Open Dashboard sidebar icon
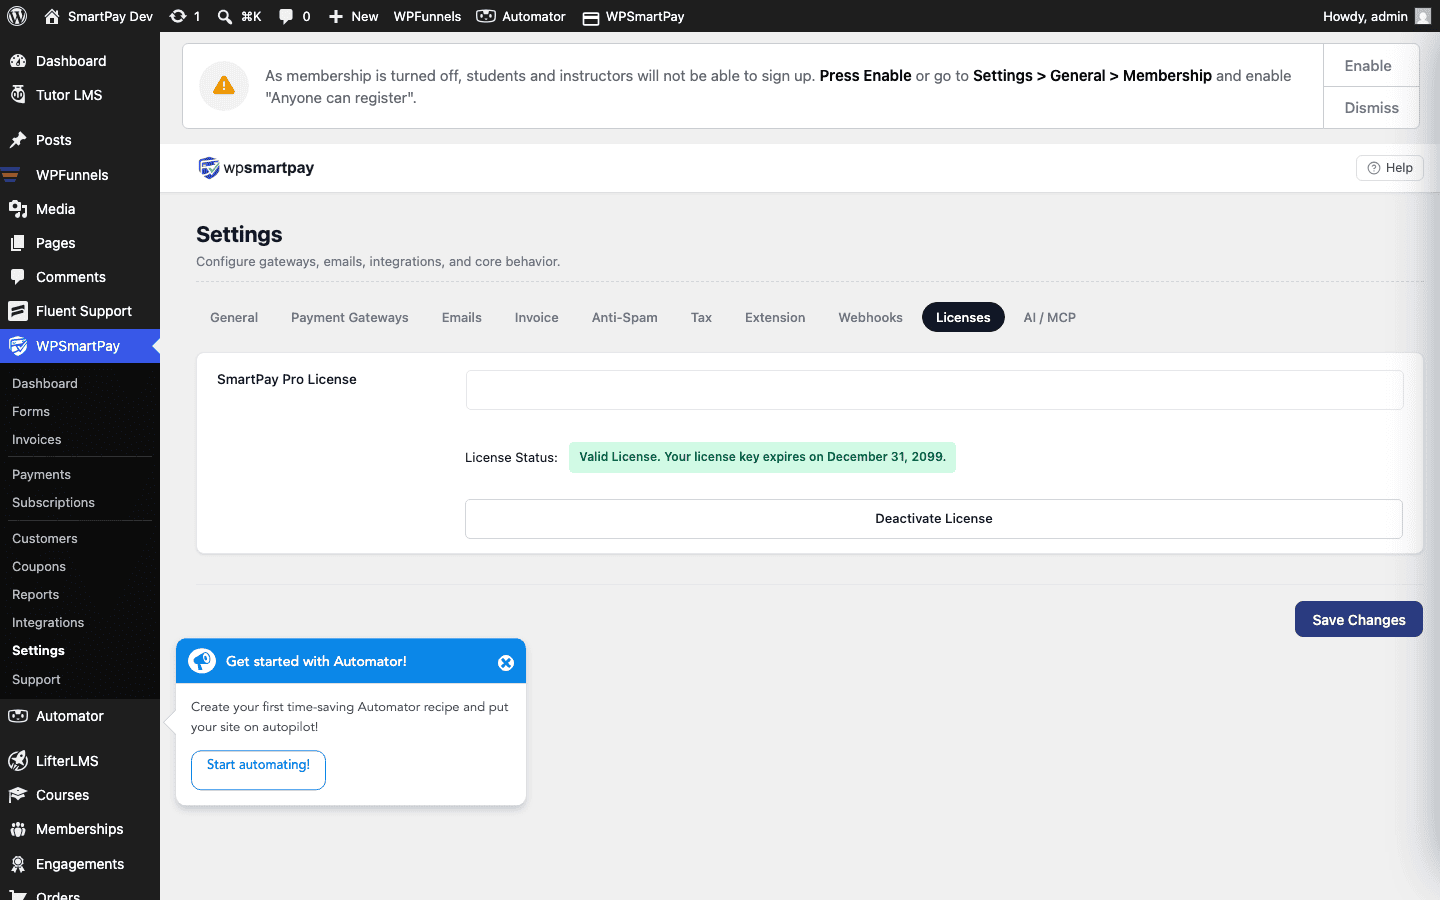The height and width of the screenshot is (900, 1440). click(x=18, y=61)
